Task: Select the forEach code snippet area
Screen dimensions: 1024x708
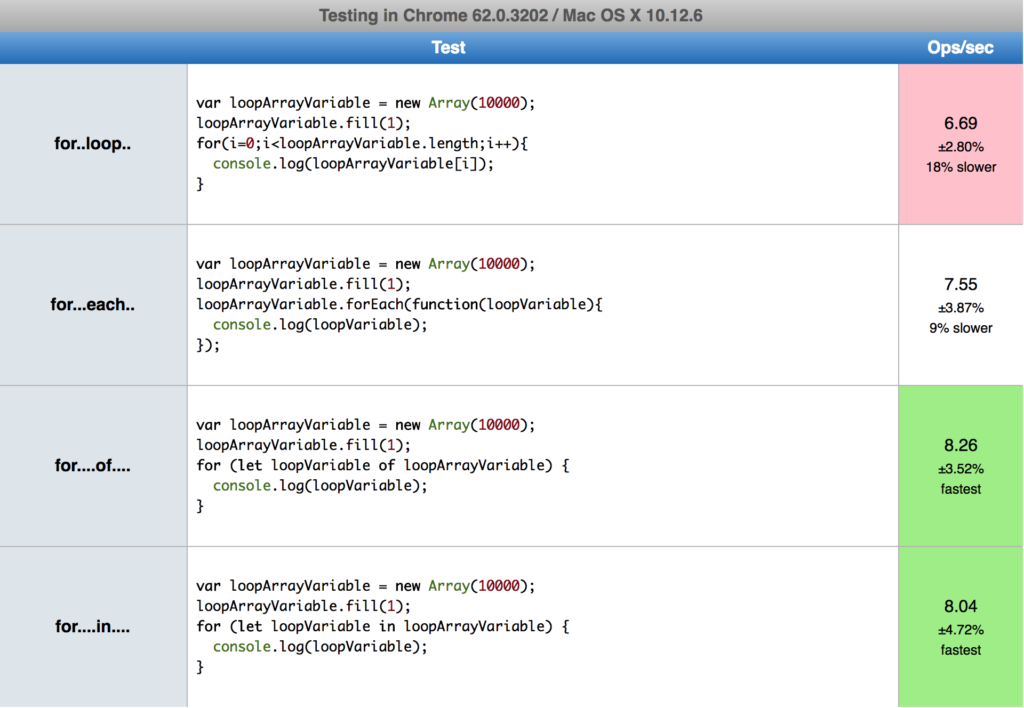Action: point(400,305)
